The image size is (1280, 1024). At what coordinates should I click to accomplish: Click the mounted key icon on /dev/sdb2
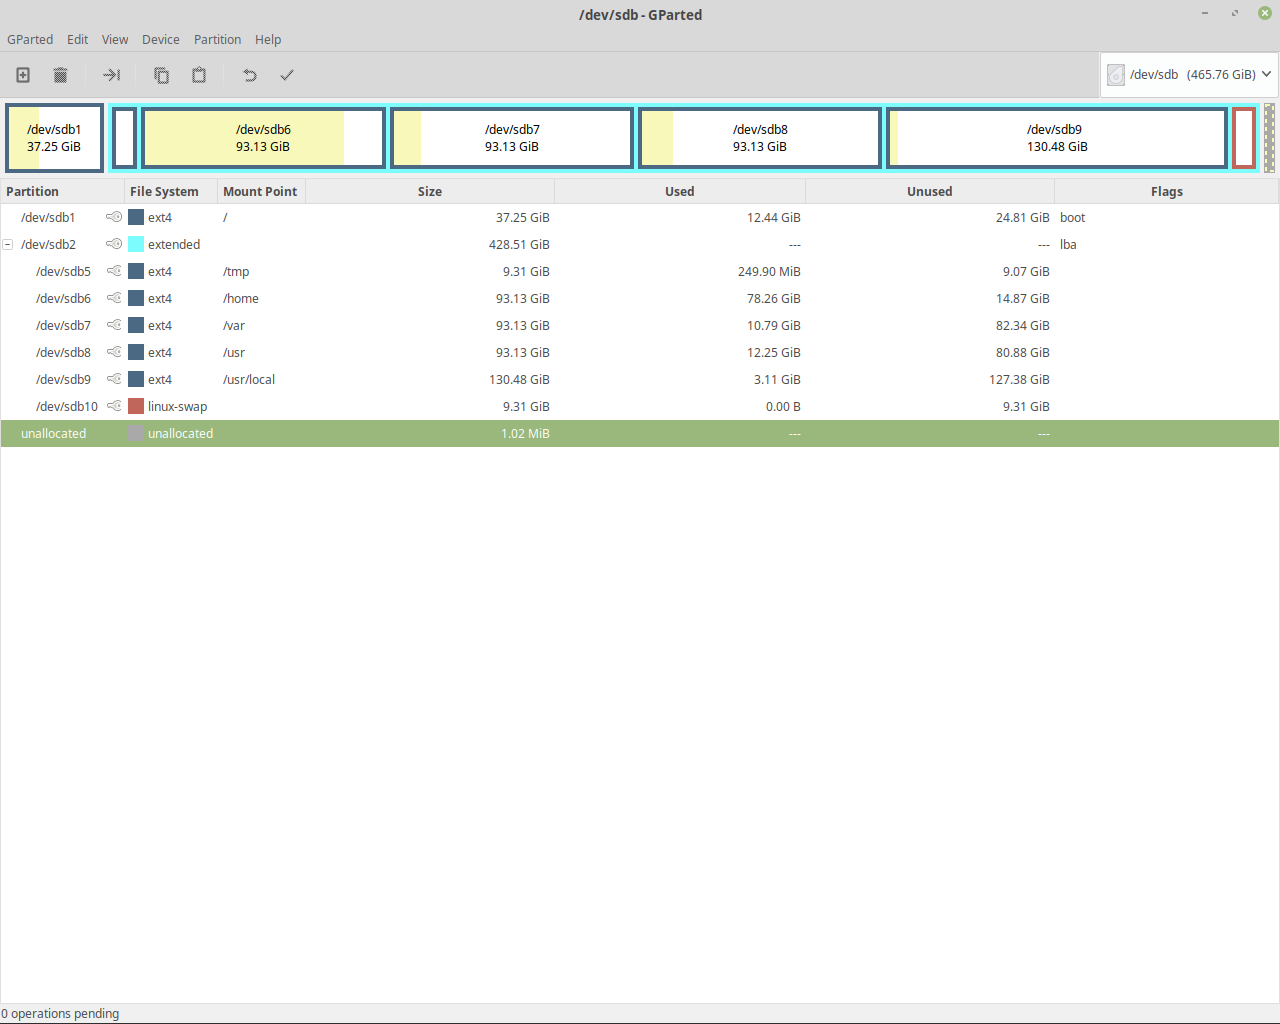pos(114,244)
